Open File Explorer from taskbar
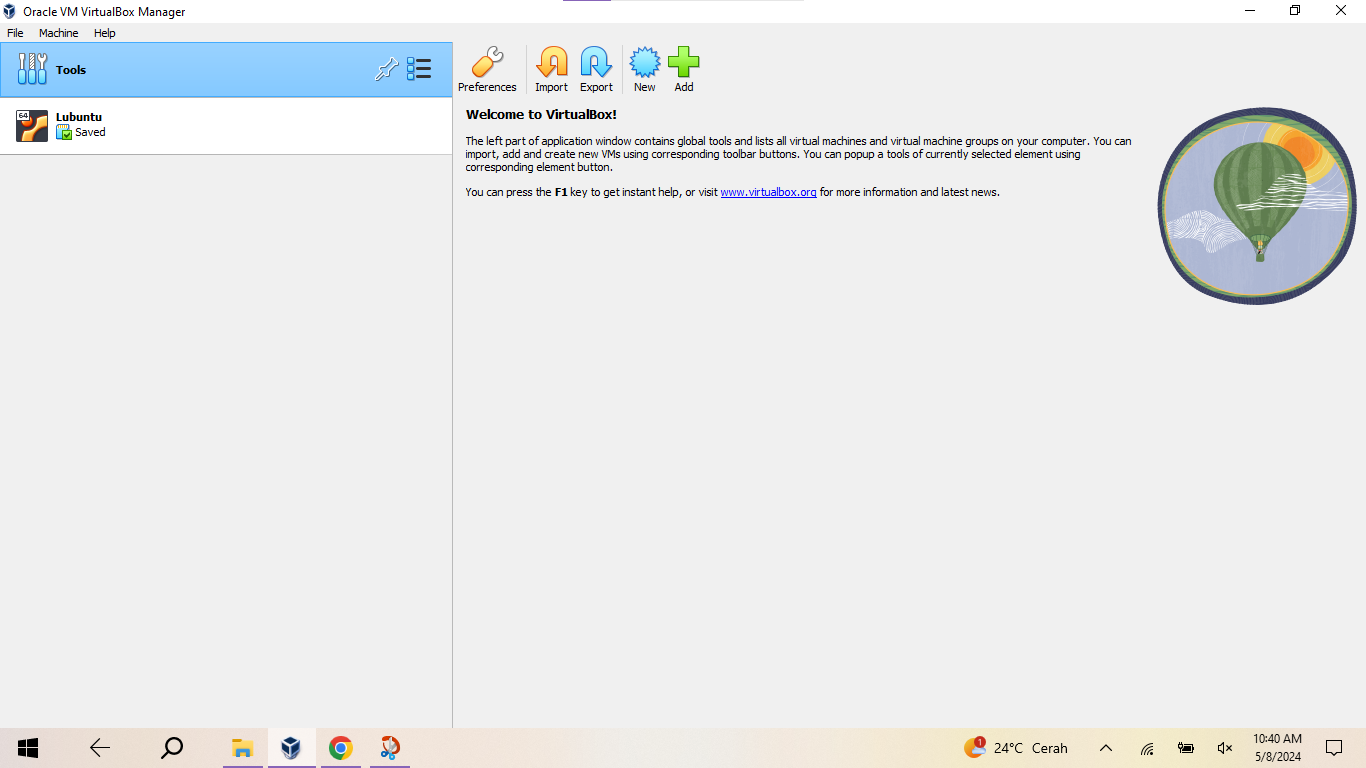This screenshot has width=1366, height=768. (x=243, y=748)
